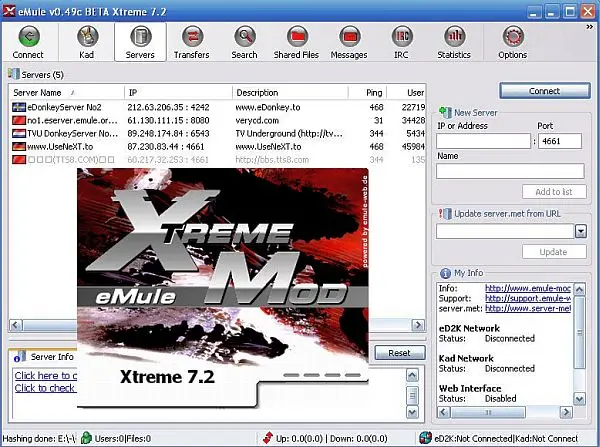The height and width of the screenshot is (447, 600).
Task: Click the Add to list button
Action: 554,192
